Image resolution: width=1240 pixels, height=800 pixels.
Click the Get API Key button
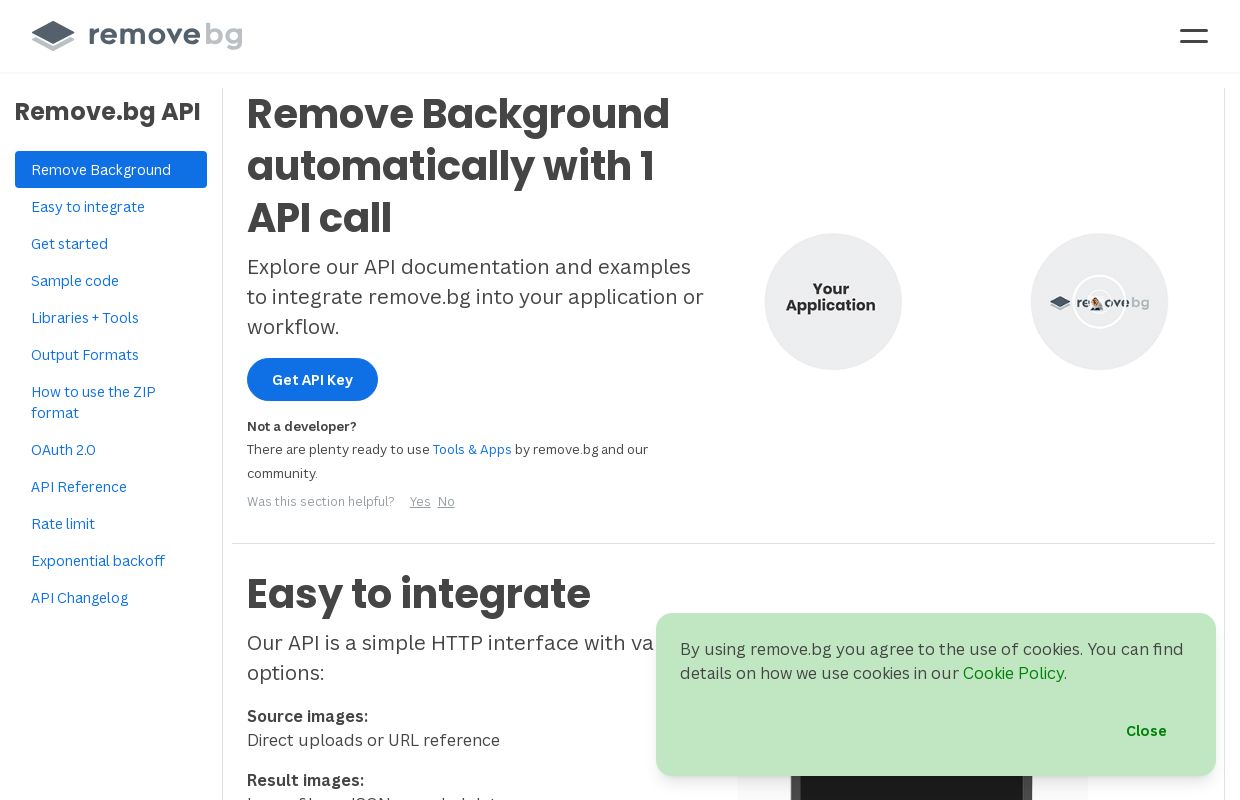[x=312, y=380]
